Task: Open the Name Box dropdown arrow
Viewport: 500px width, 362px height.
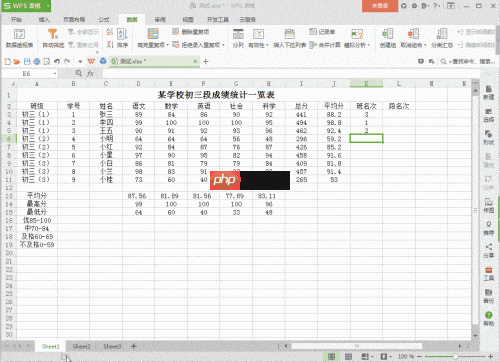Action: pyautogui.click(x=55, y=73)
